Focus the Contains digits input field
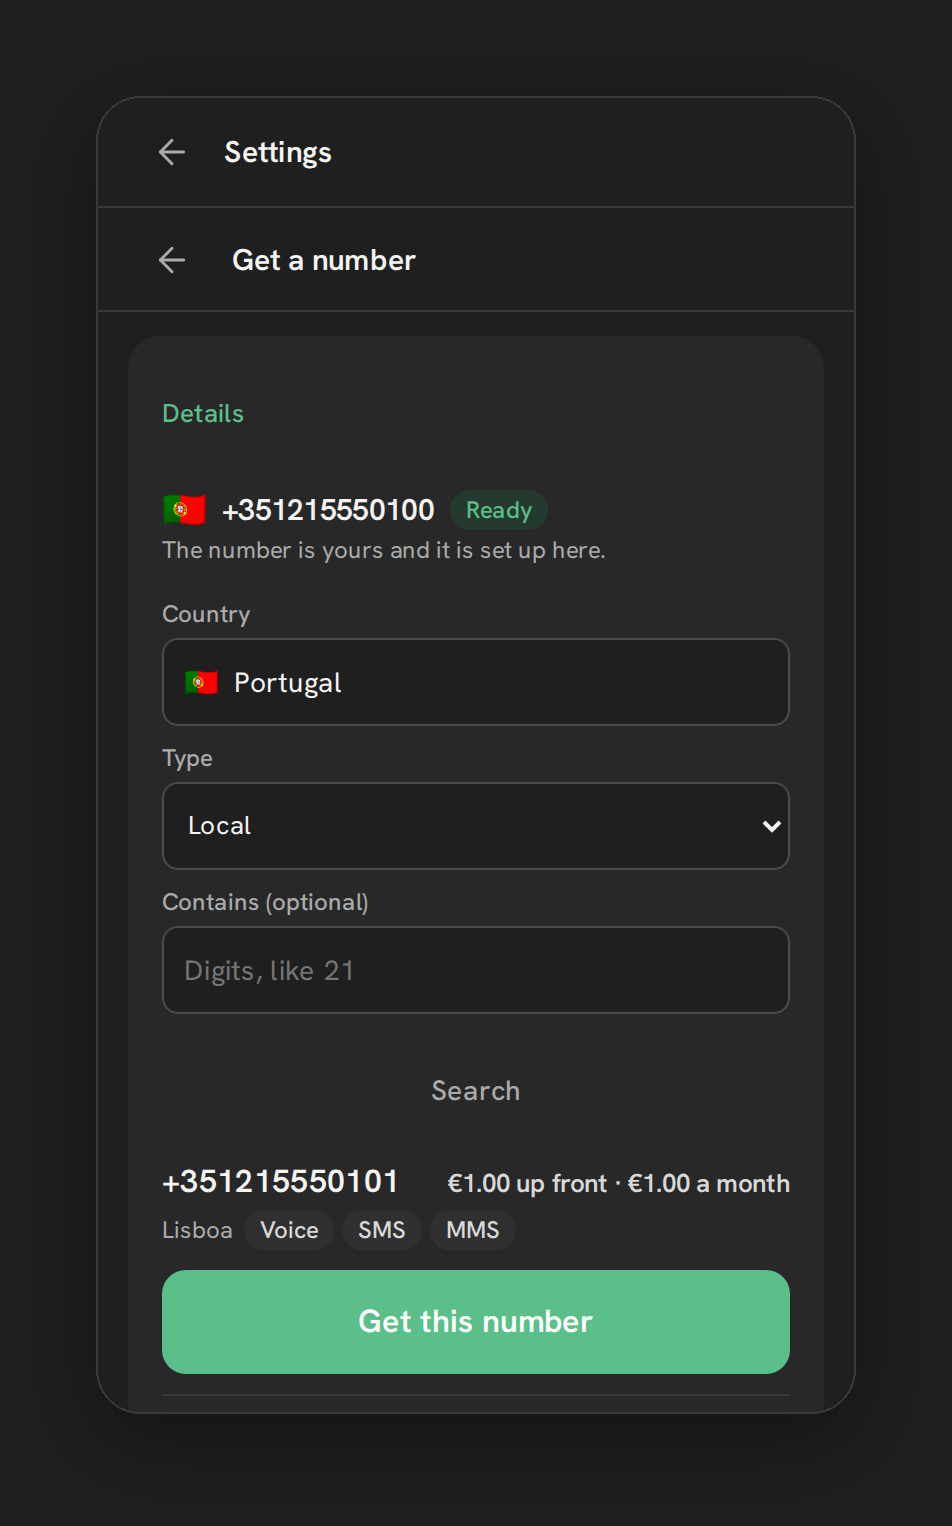The height and width of the screenshot is (1526, 952). pos(476,970)
